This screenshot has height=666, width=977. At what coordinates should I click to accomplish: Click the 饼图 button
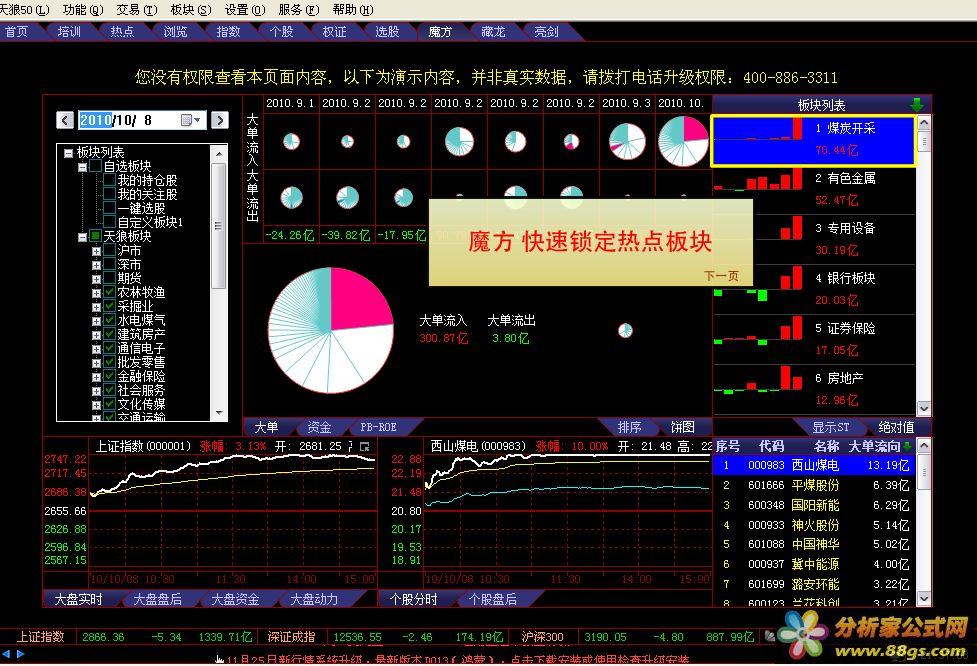coord(682,427)
